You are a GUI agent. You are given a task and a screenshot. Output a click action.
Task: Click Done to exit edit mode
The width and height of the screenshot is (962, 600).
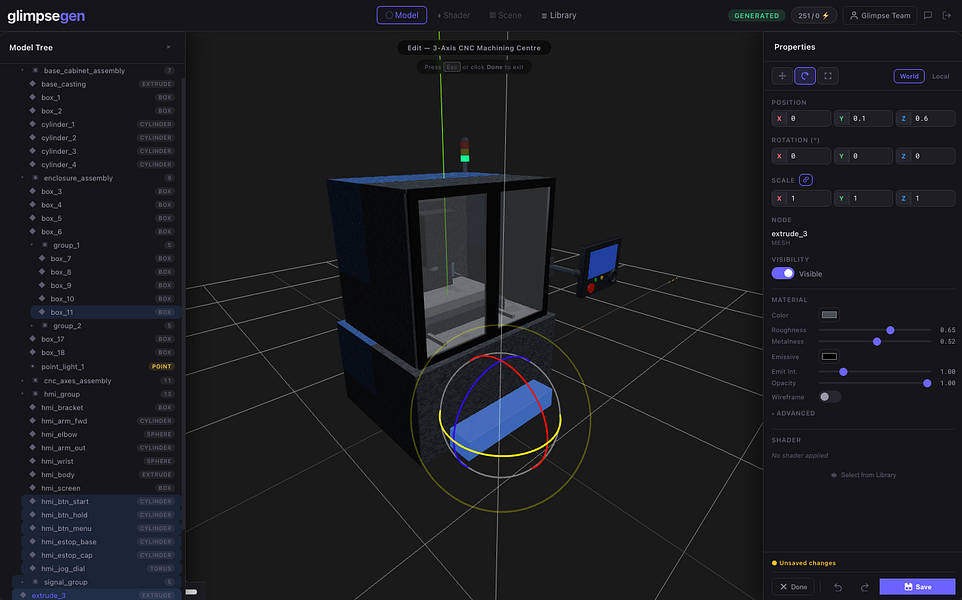(x=793, y=587)
